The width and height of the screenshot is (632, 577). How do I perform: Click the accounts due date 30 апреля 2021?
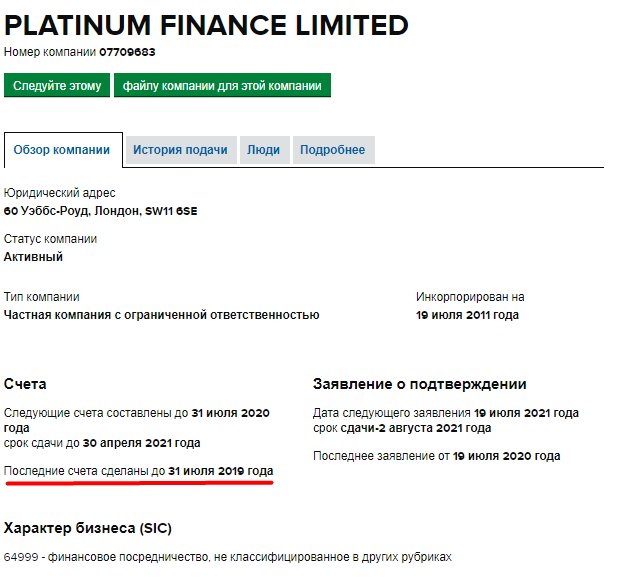141,443
